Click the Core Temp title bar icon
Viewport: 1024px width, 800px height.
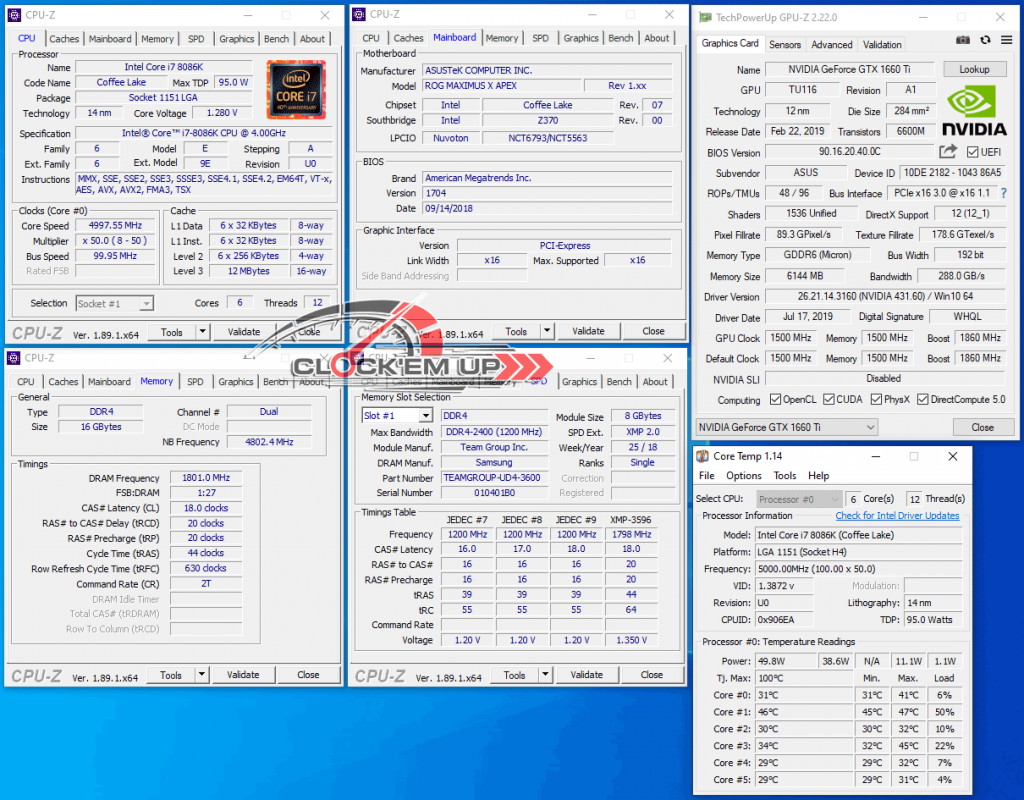704,457
